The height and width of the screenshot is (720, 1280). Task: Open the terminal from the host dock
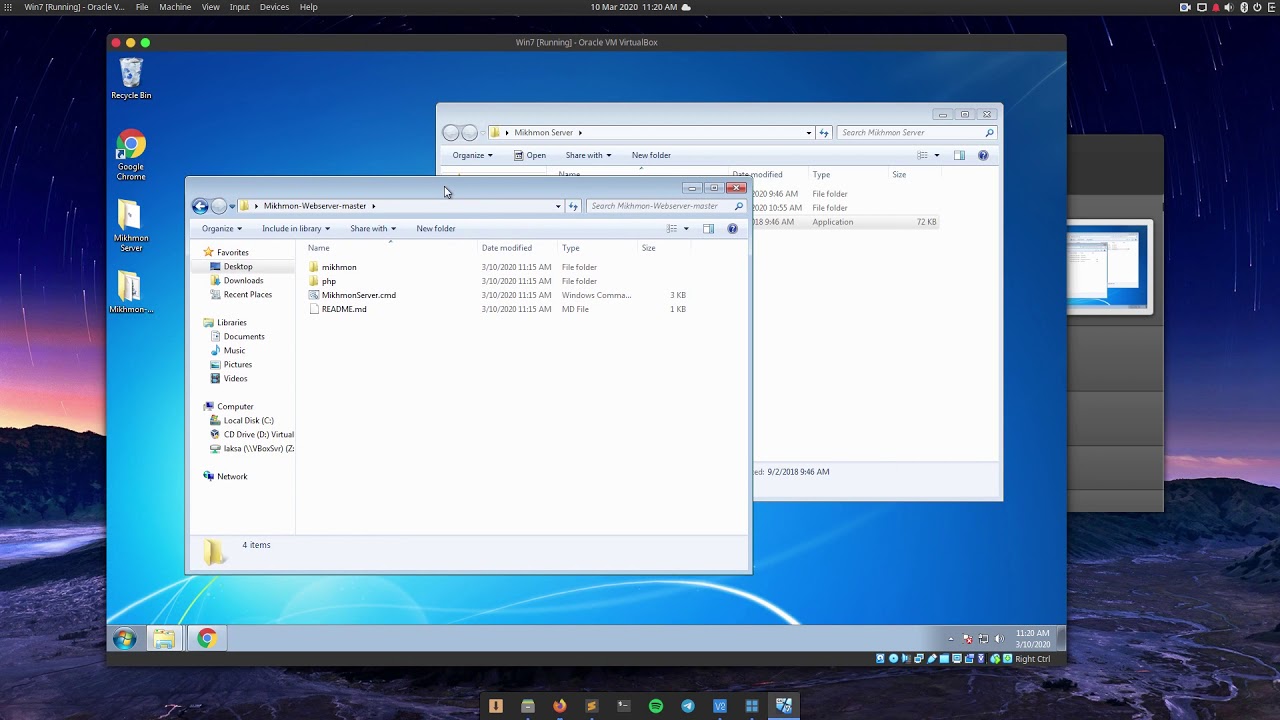click(x=623, y=706)
